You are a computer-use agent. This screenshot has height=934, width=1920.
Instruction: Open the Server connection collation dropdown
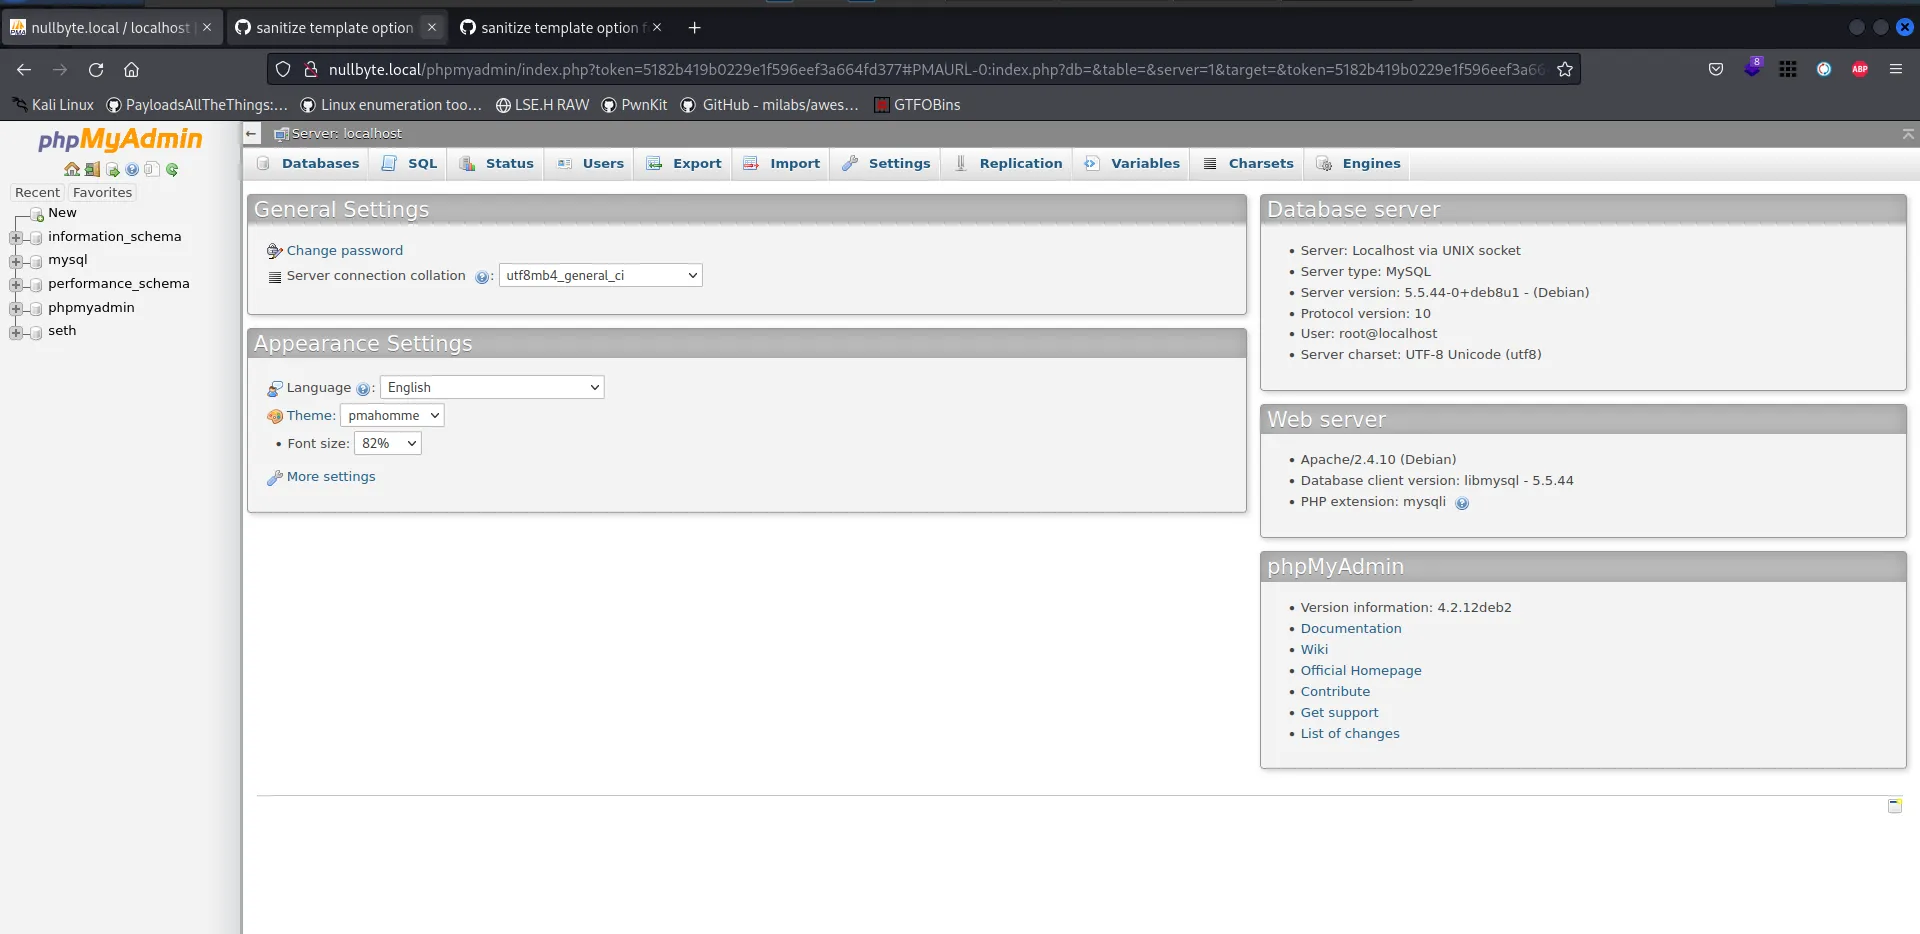[600, 275]
